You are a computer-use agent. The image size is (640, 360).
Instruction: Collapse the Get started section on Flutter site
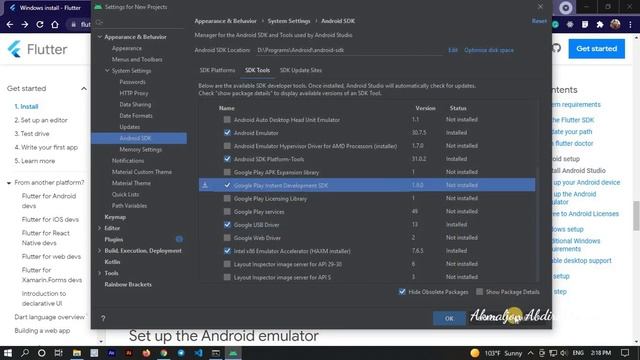coord(84,89)
